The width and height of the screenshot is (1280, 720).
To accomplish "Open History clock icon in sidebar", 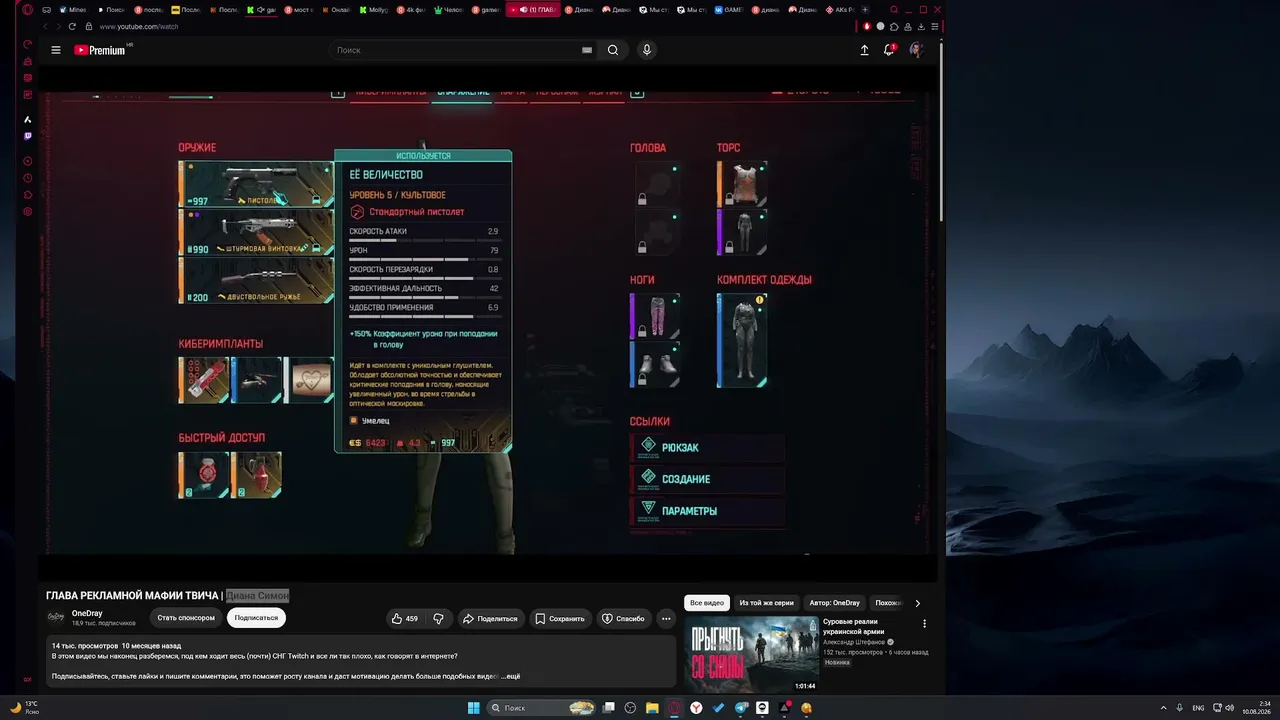I will point(28,178).
